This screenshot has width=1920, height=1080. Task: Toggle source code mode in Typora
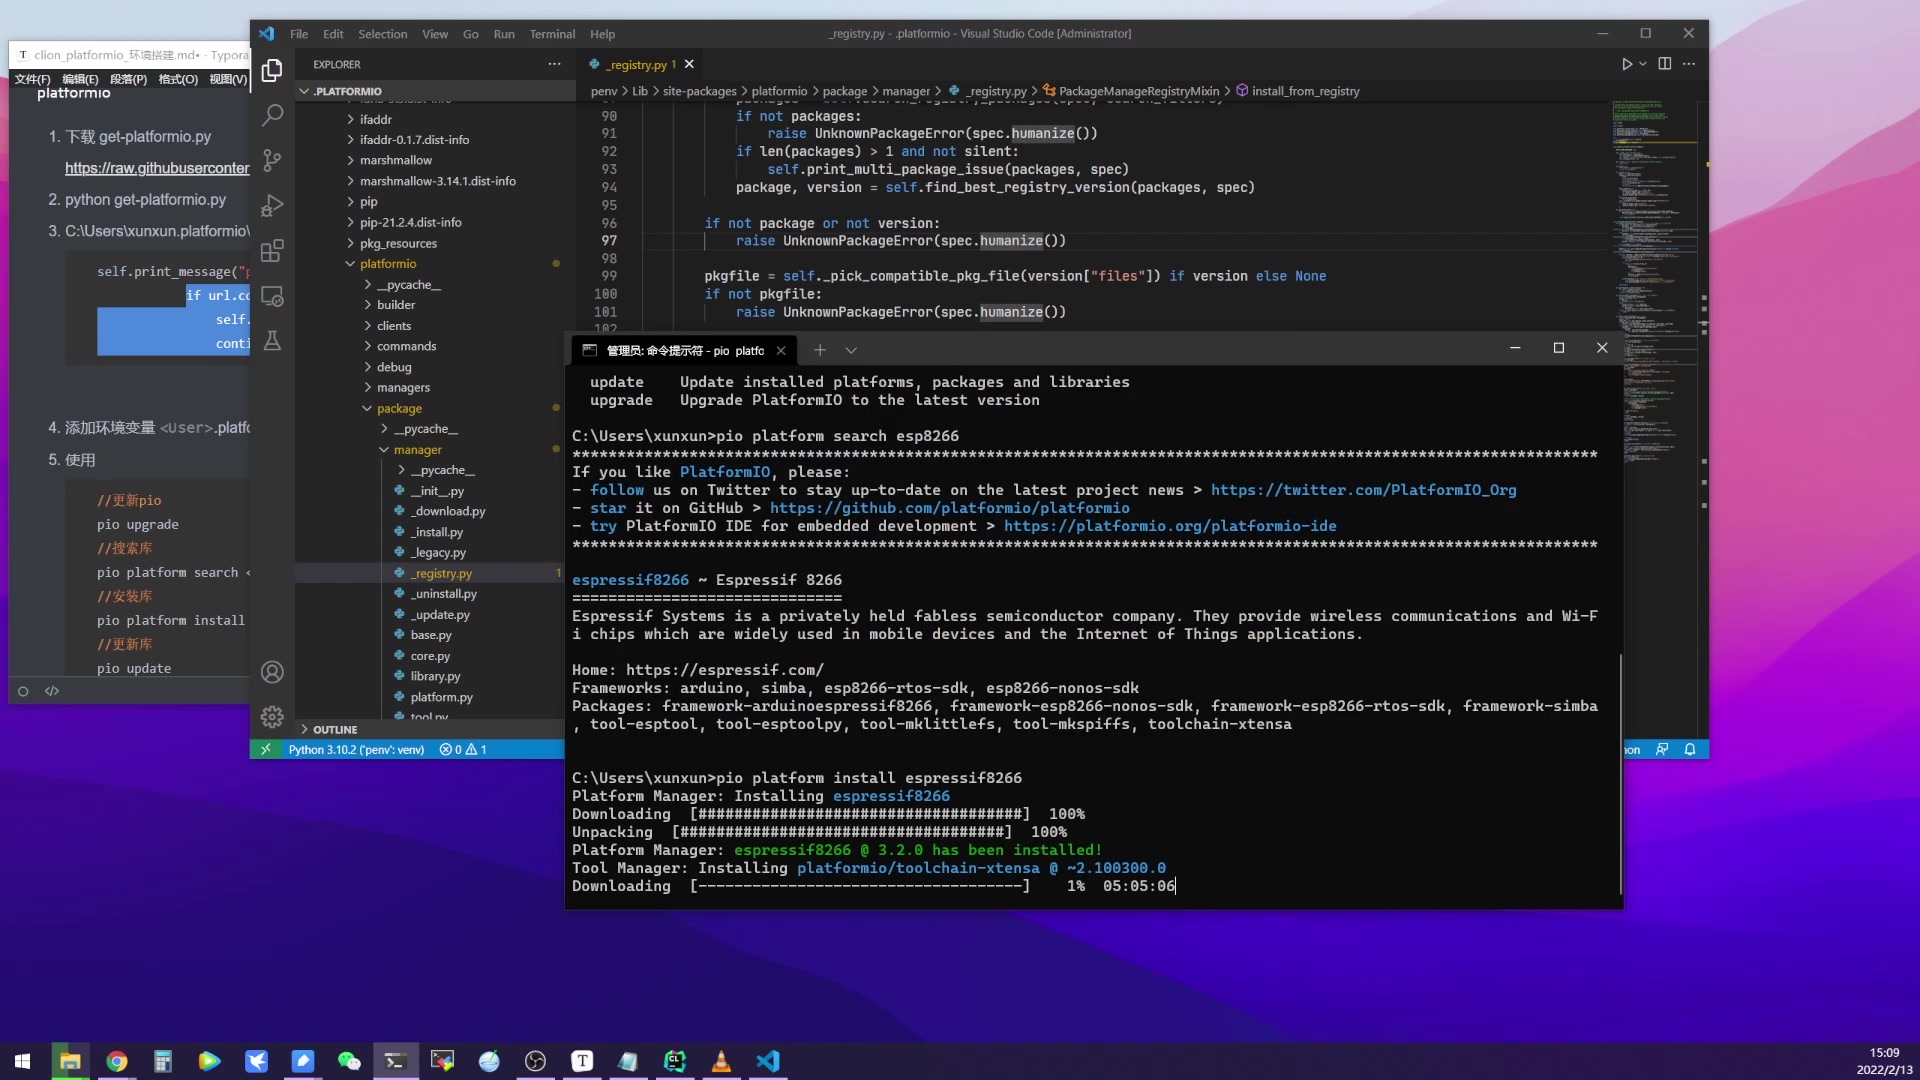pyautogui.click(x=51, y=690)
